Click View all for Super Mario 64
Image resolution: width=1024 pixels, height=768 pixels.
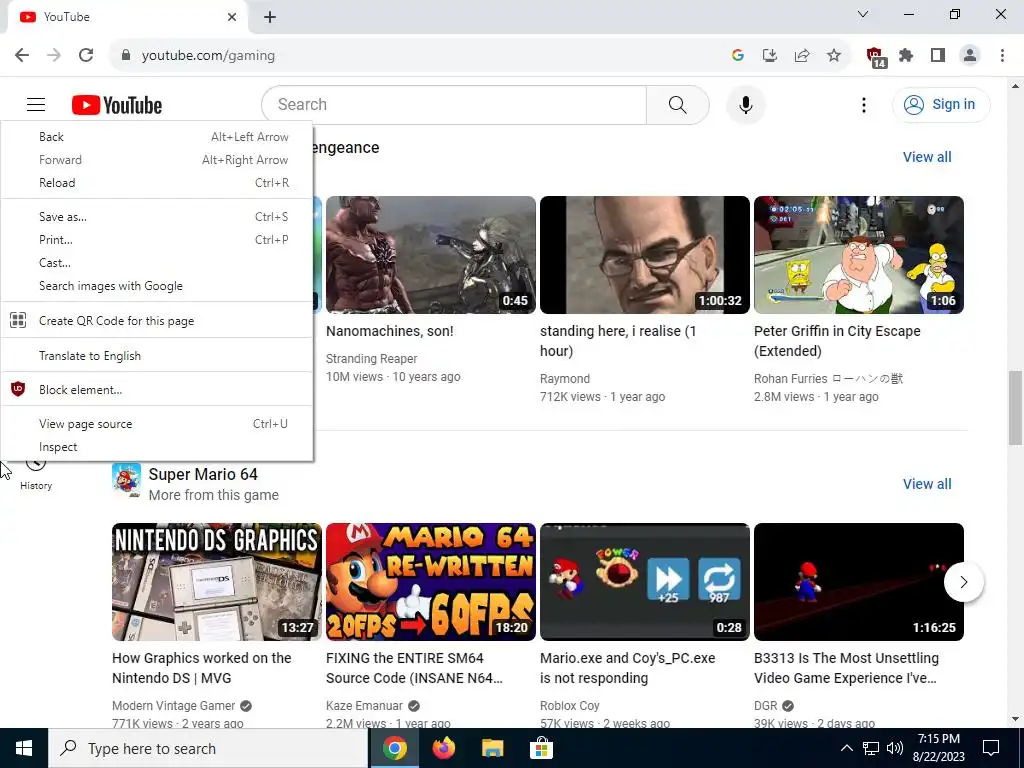[927, 484]
